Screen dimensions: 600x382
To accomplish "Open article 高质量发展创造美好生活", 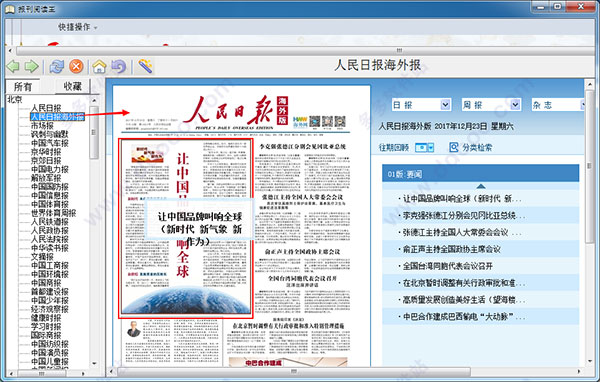I will [x=463, y=300].
